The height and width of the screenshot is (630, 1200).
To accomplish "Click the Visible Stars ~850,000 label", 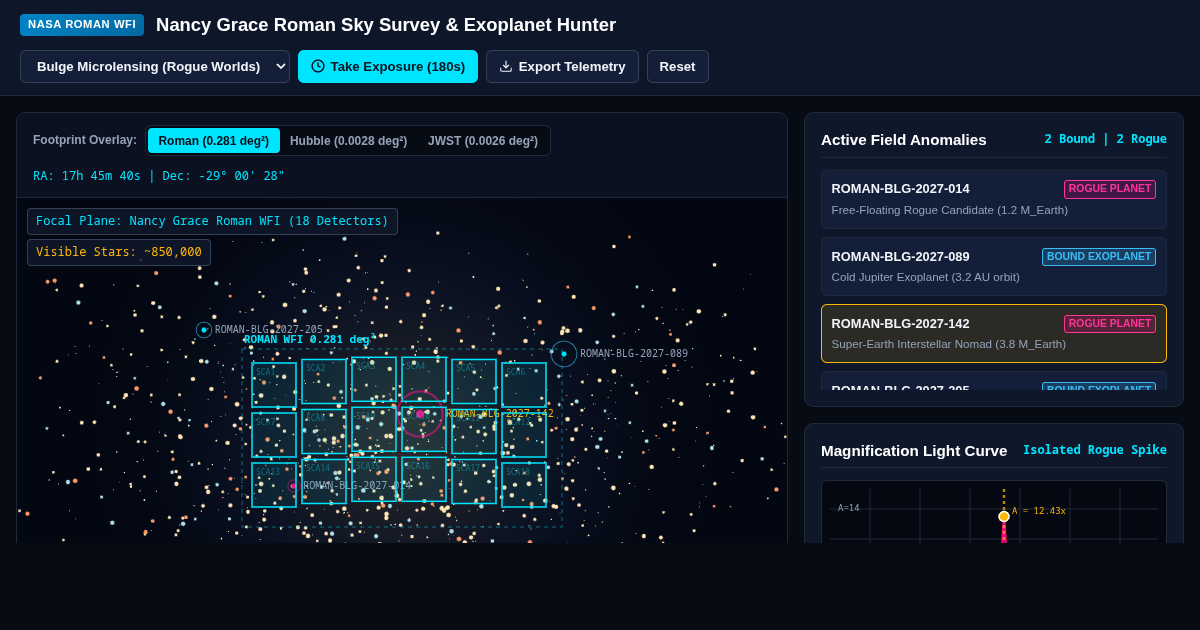I will tap(119, 252).
